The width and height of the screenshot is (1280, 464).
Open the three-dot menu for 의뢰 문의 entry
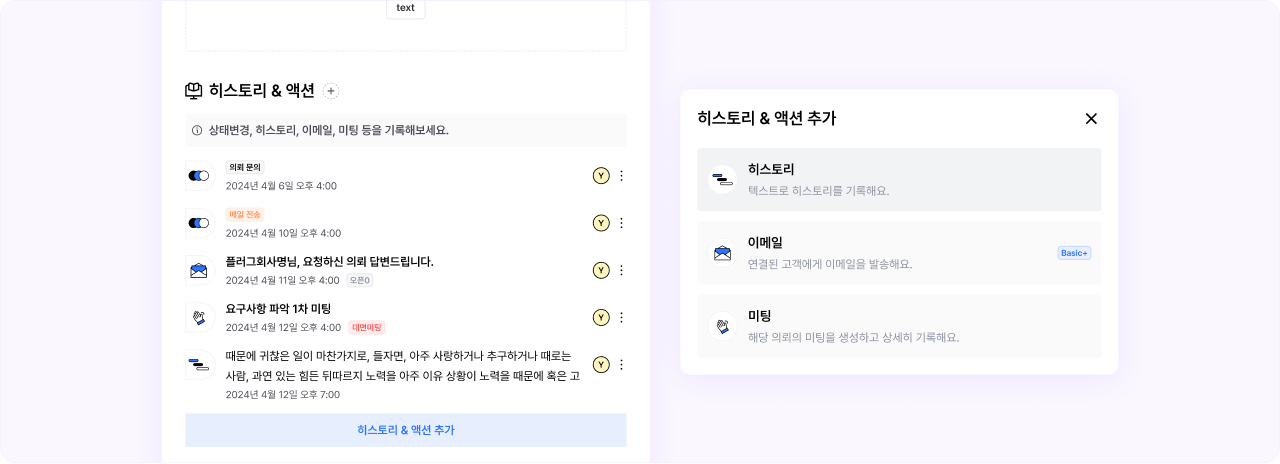(x=621, y=176)
